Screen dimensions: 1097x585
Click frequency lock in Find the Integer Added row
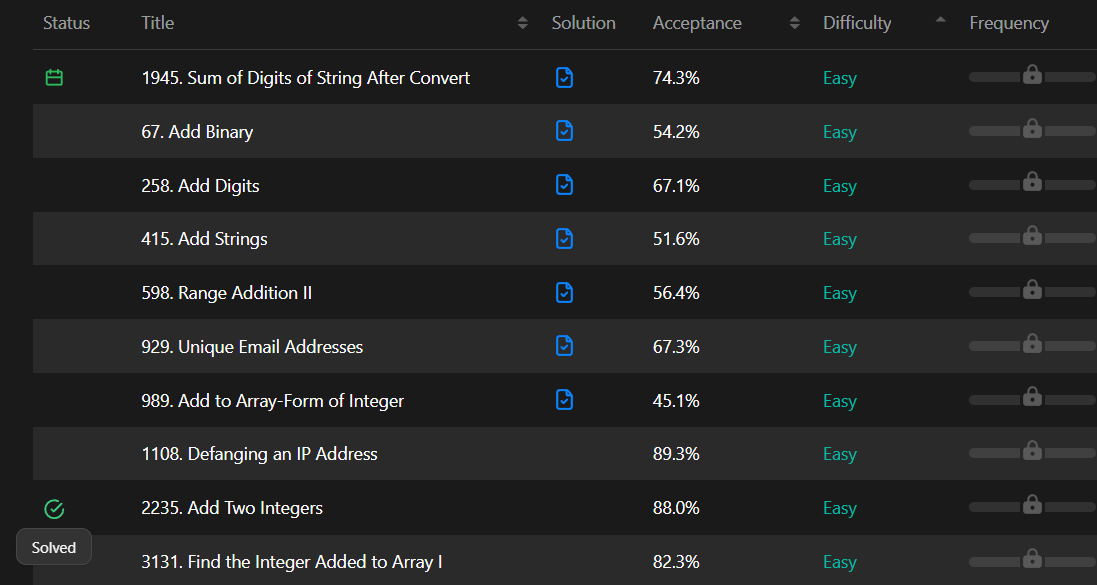point(1032,558)
